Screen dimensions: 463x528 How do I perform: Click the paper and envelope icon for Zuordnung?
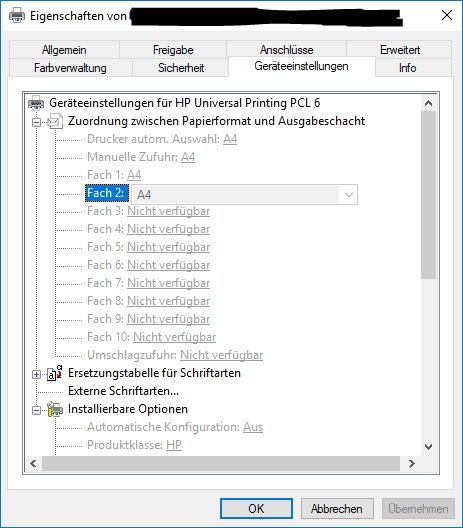55,121
